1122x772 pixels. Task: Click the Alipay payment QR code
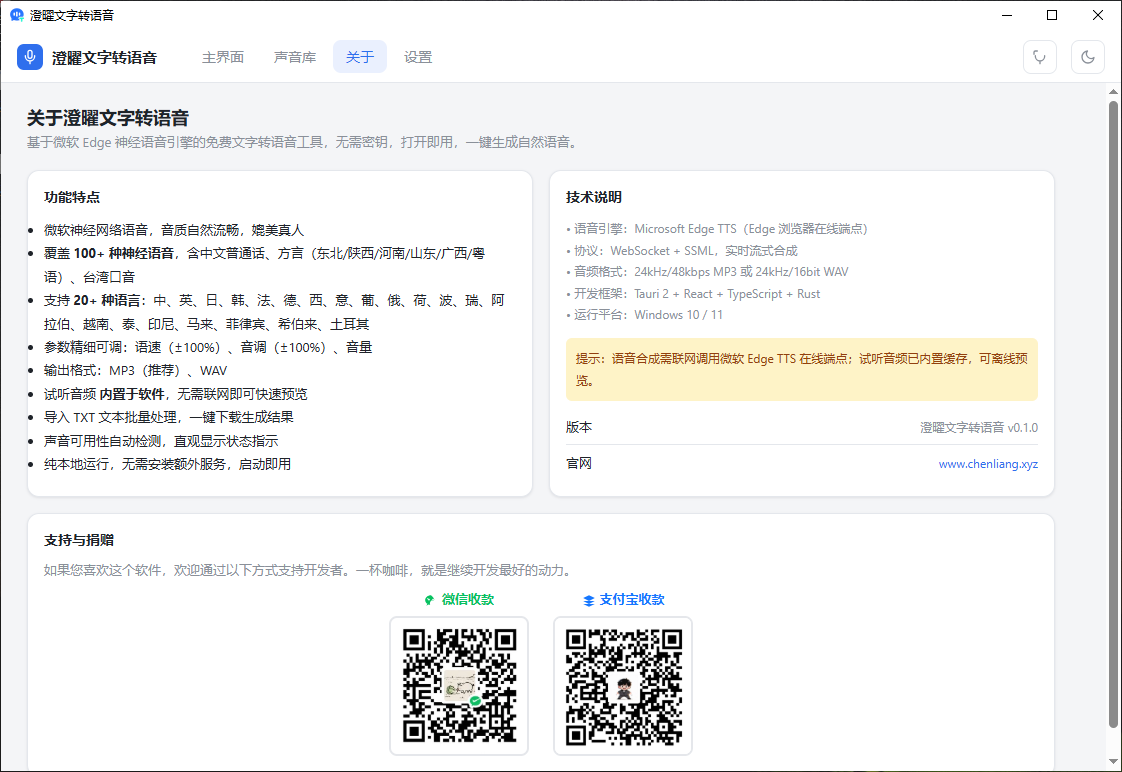pos(623,685)
